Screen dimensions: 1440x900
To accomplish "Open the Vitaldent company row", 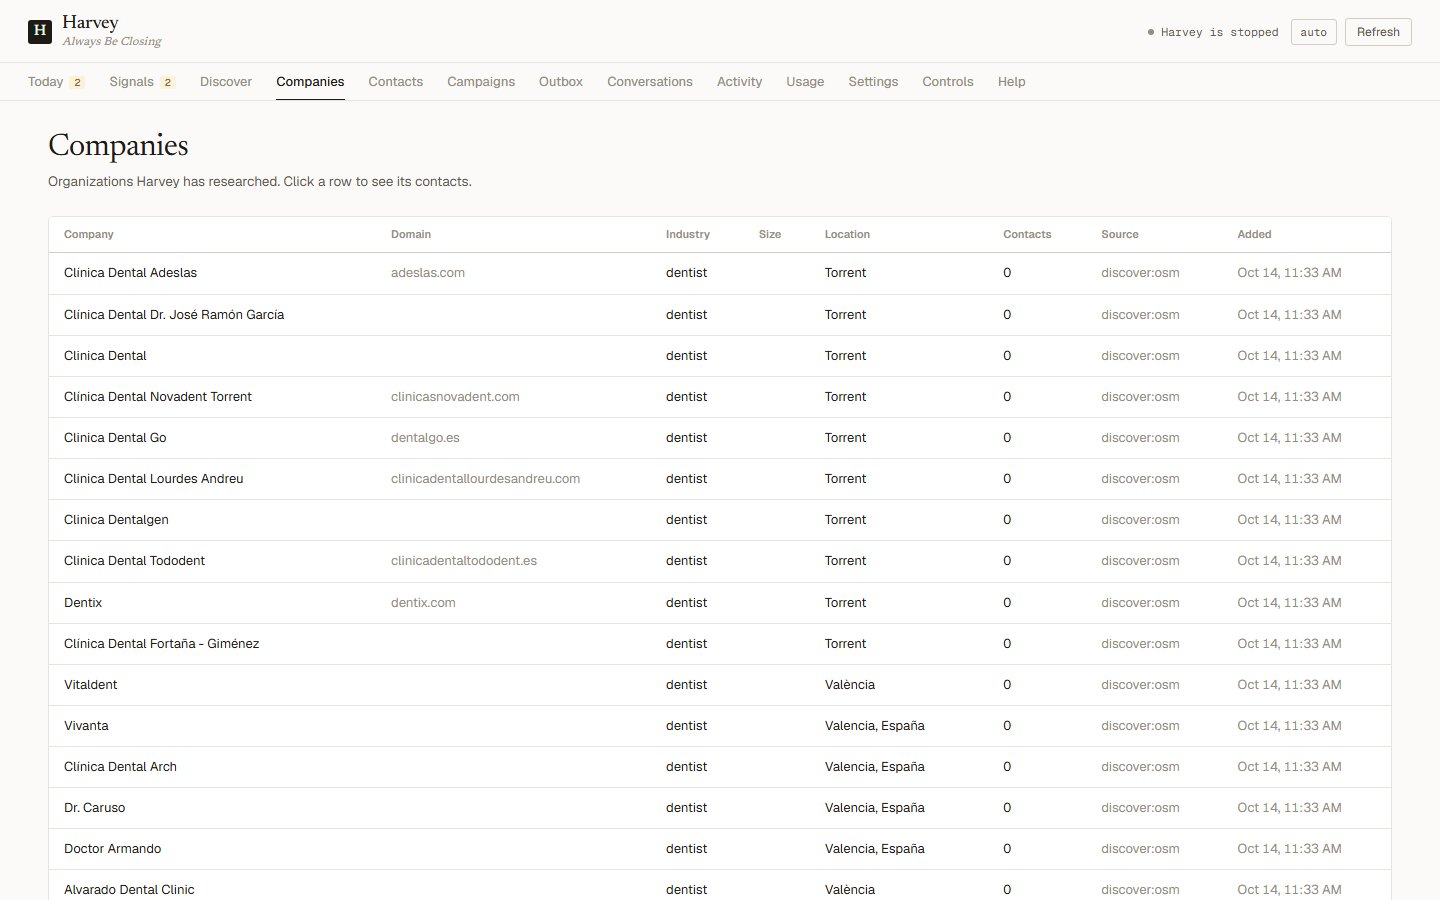I will coord(720,685).
